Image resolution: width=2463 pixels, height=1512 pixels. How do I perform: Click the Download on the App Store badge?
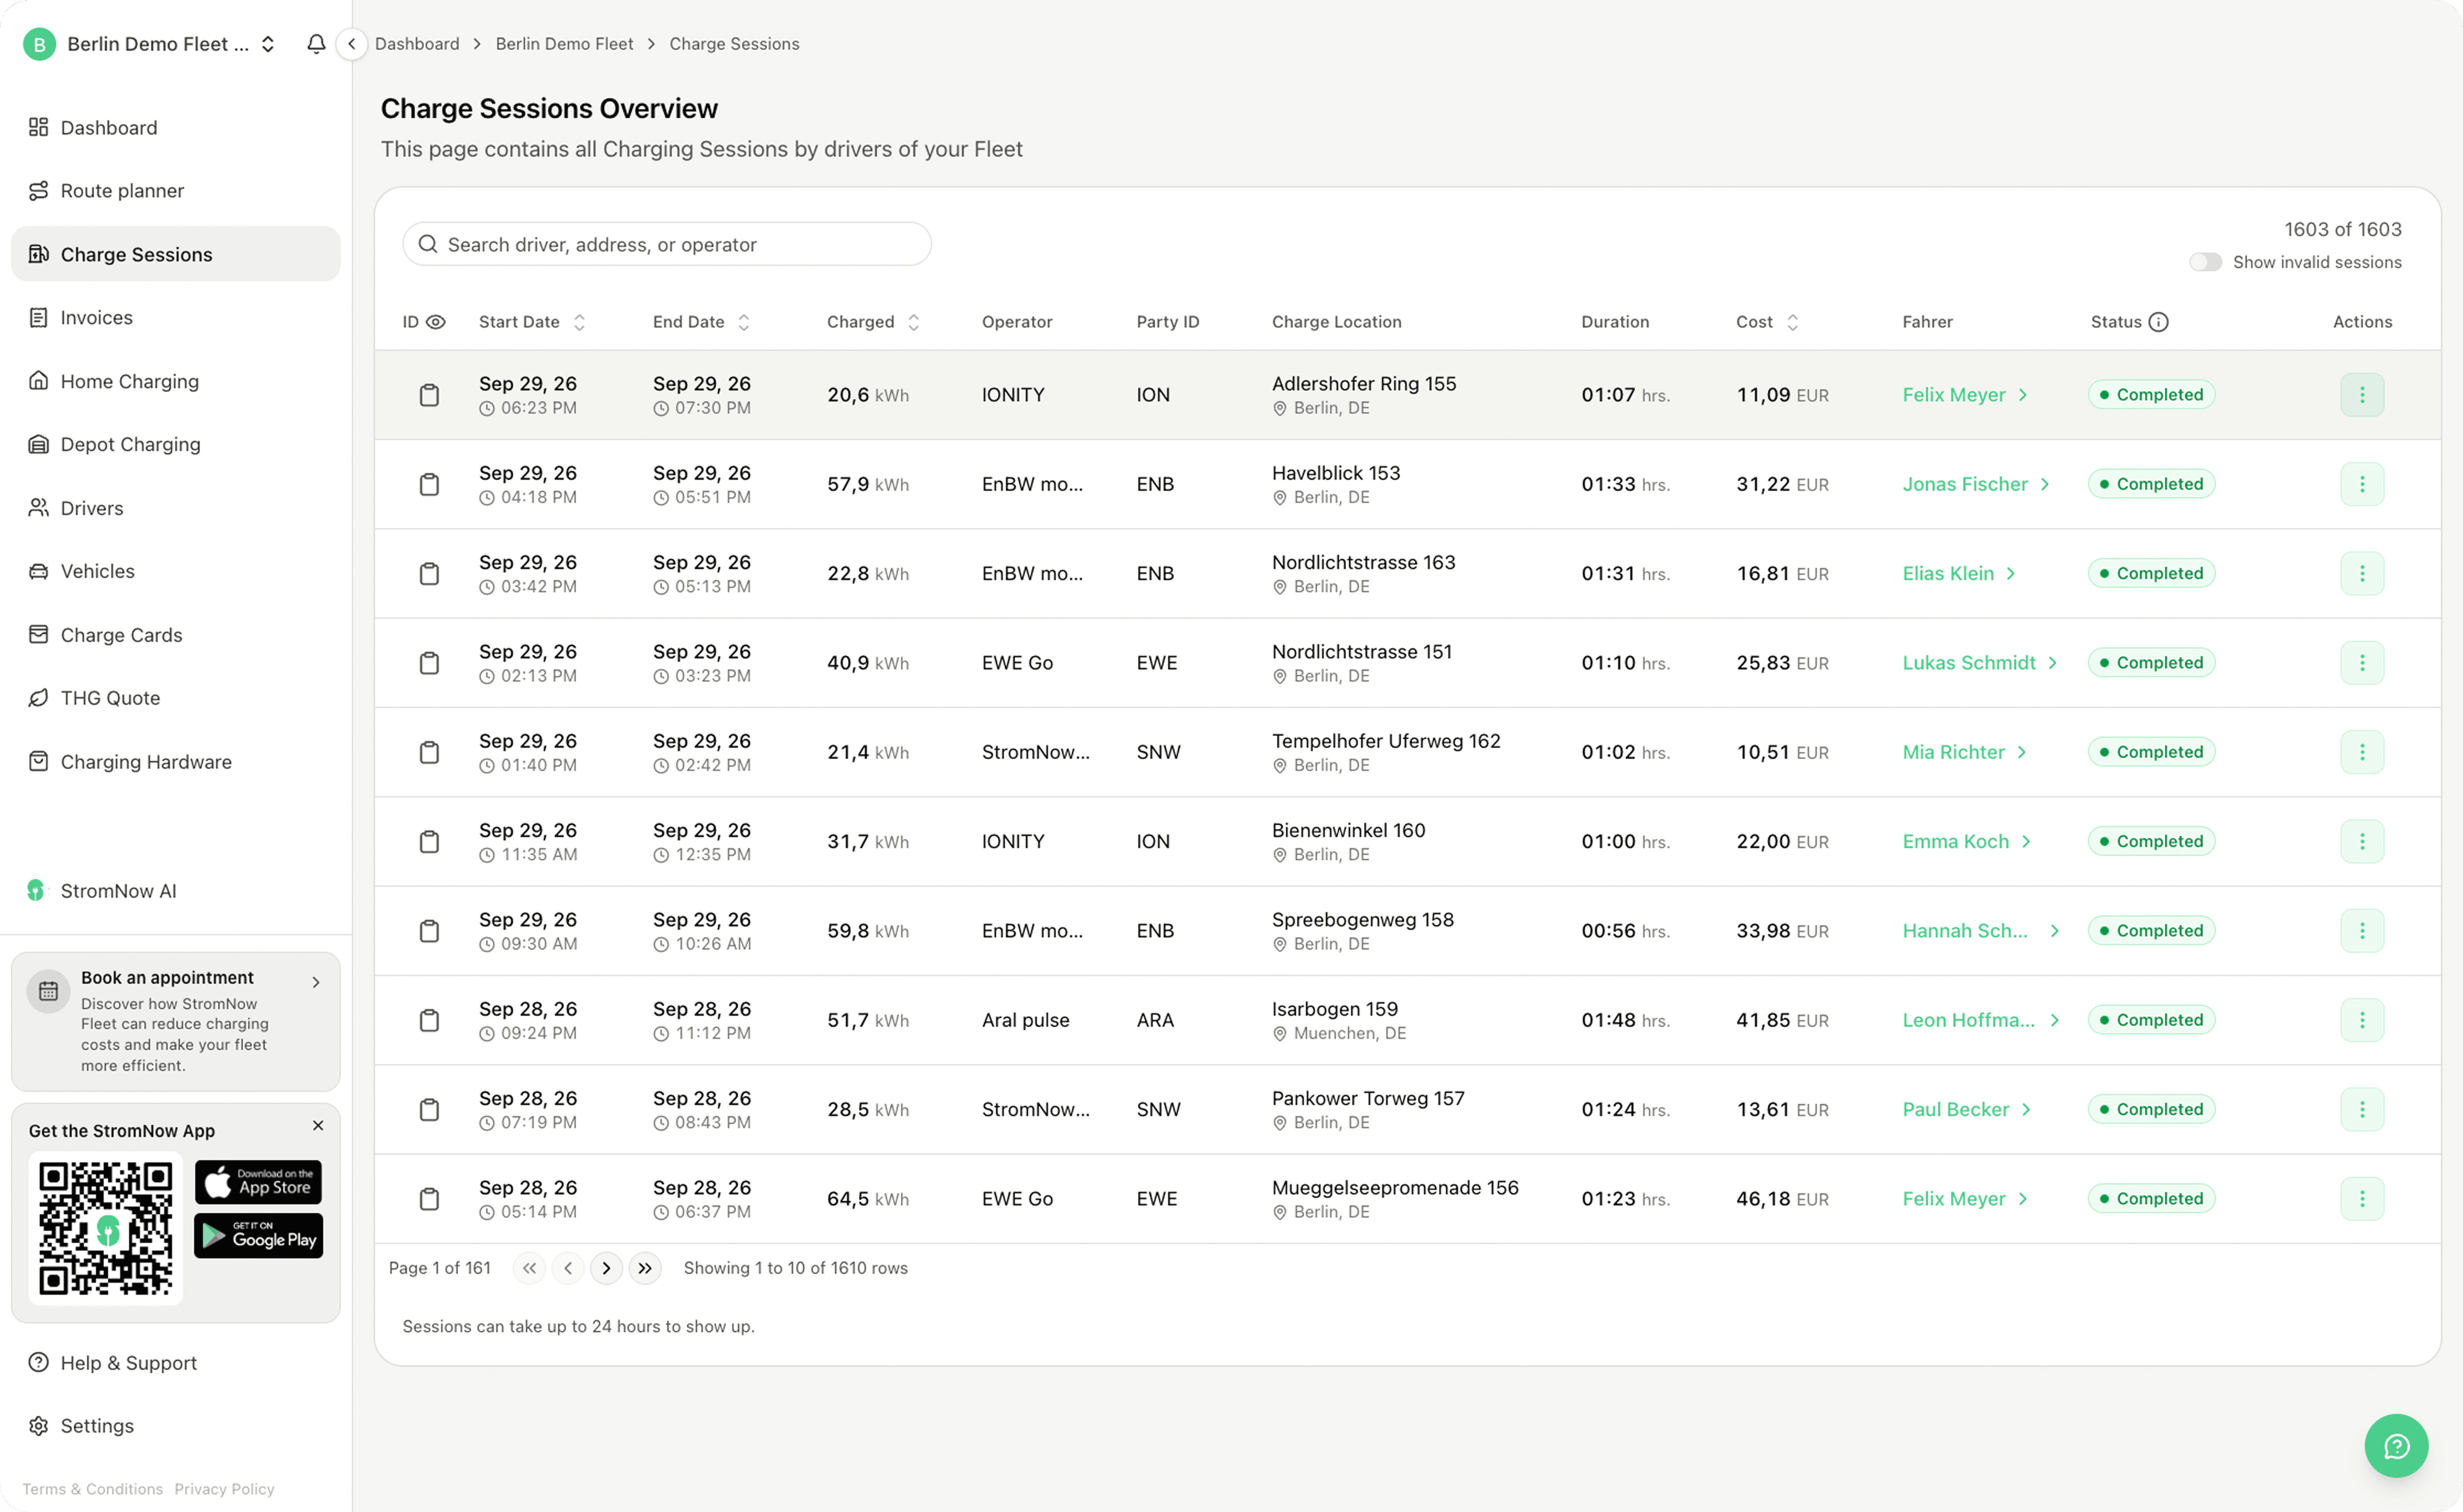coord(258,1182)
